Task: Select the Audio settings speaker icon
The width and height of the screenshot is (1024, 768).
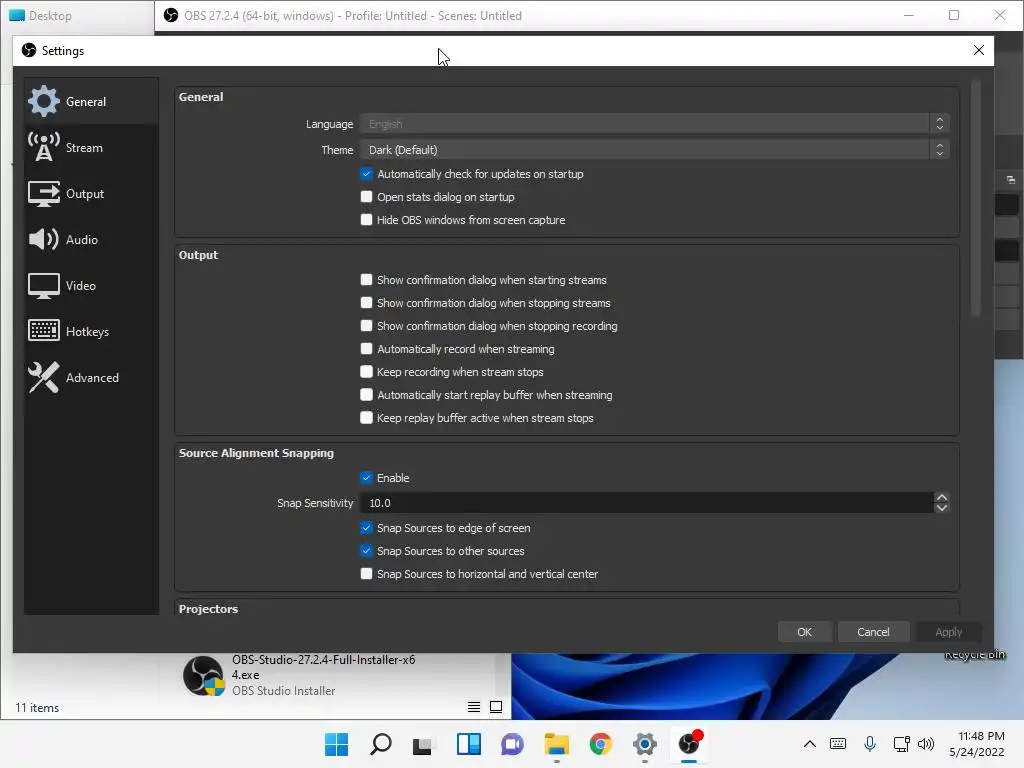Action: click(44, 240)
